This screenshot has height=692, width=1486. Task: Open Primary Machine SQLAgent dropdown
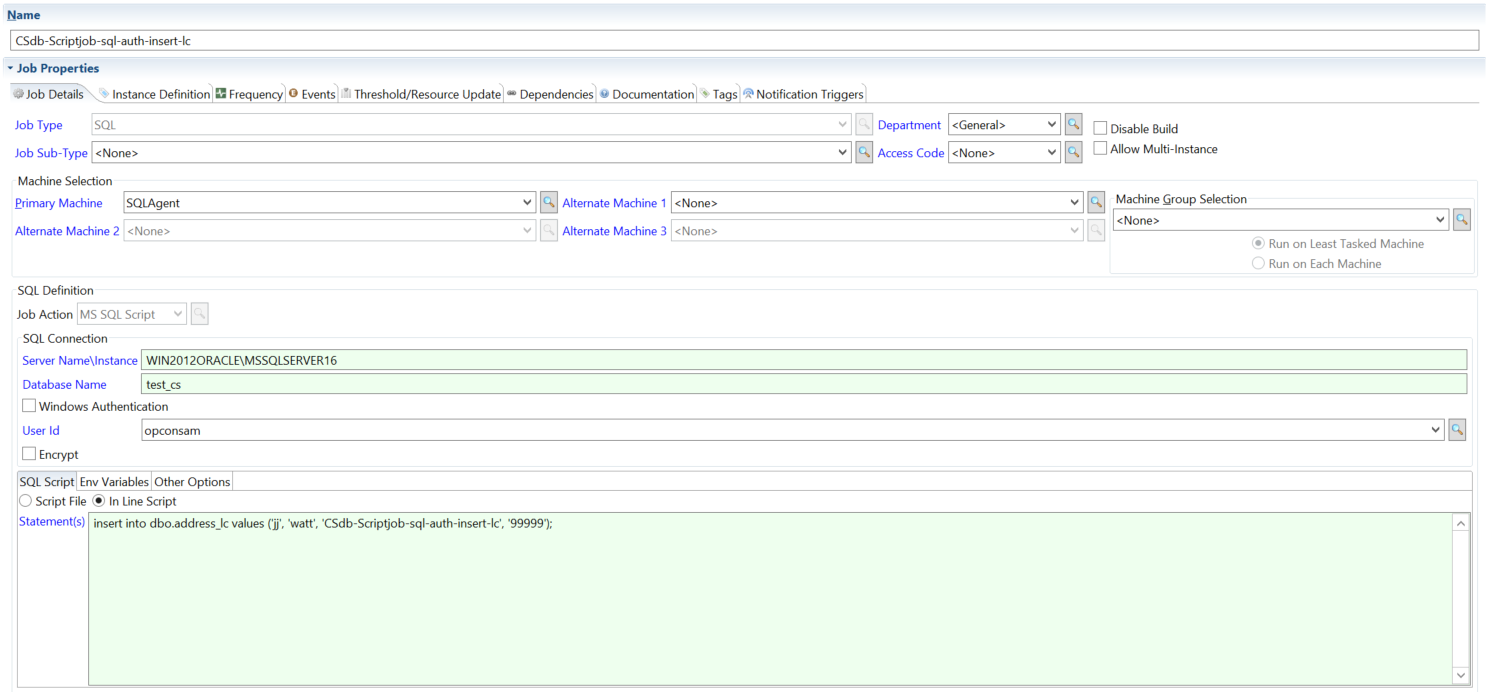528,203
